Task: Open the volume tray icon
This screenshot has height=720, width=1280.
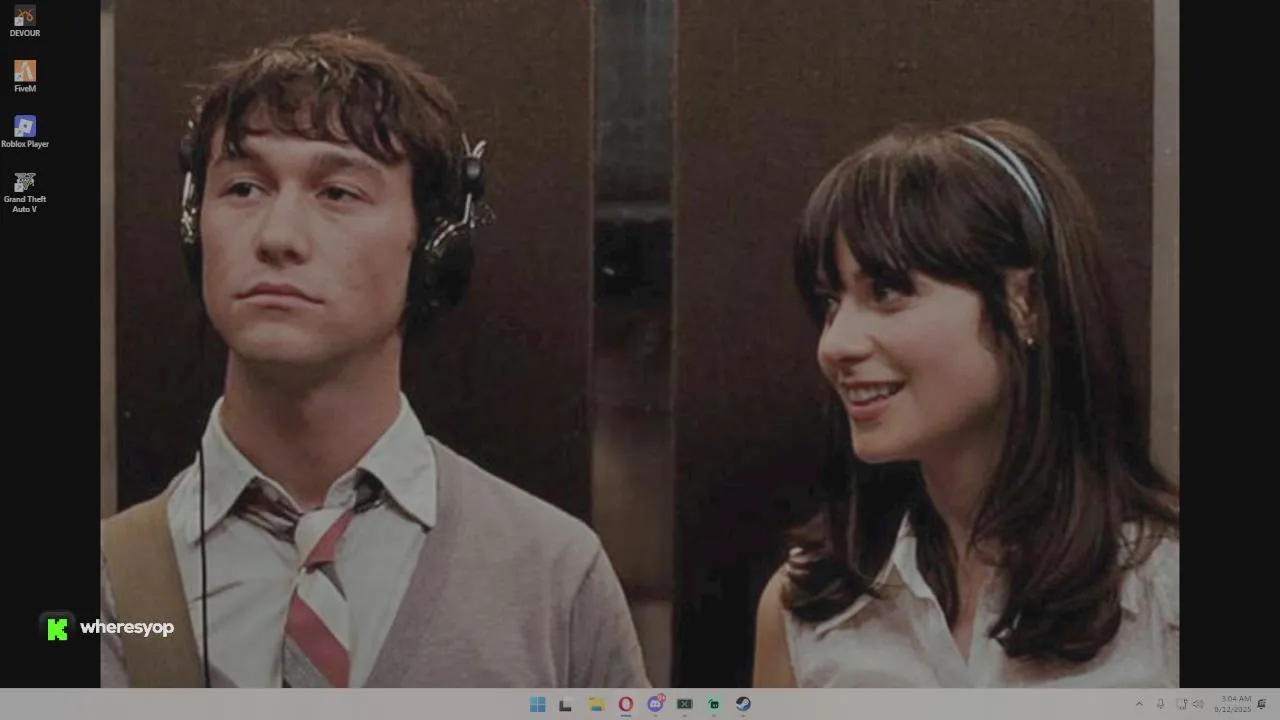Action: [1198, 704]
